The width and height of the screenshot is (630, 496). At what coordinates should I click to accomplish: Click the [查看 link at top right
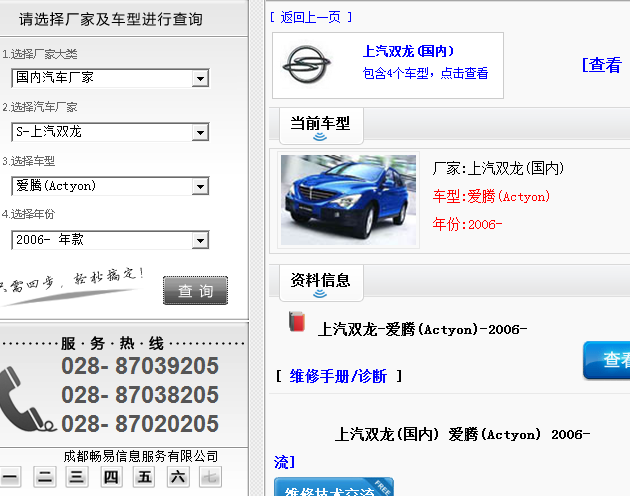pyautogui.click(x=602, y=65)
